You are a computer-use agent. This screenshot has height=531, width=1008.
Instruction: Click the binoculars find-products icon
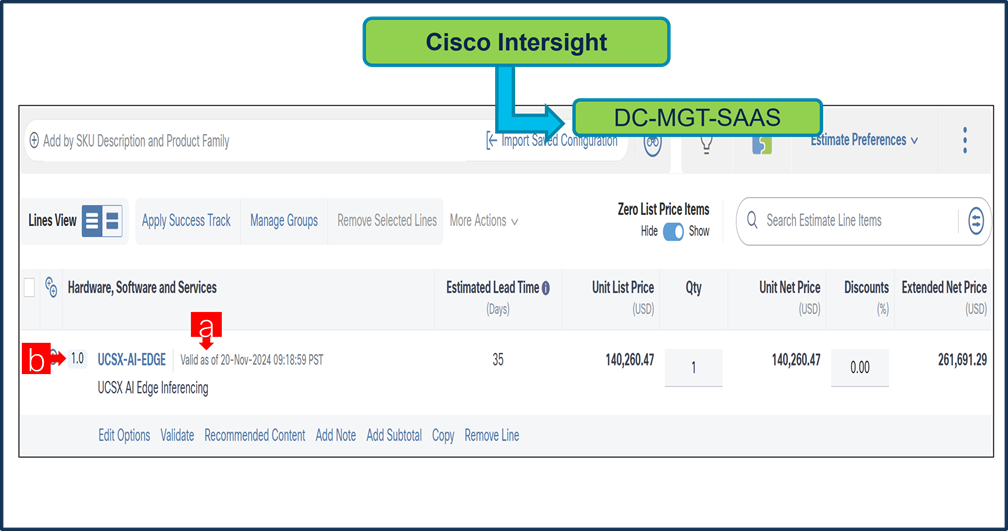click(652, 145)
